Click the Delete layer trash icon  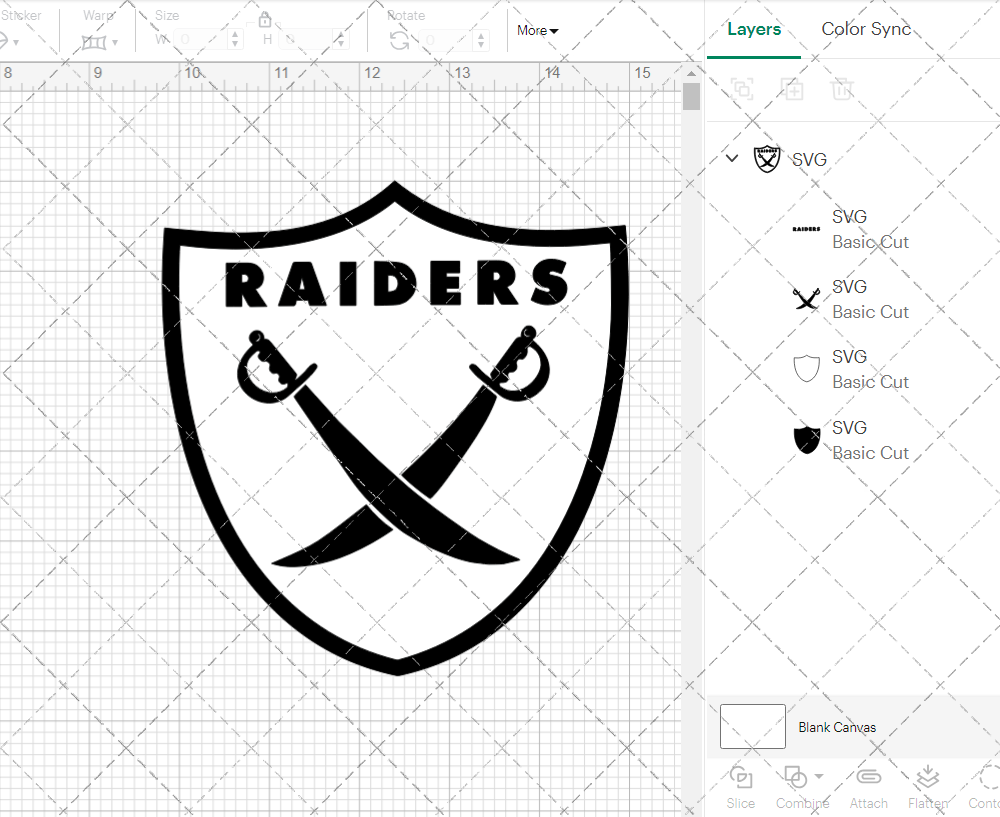(x=842, y=89)
